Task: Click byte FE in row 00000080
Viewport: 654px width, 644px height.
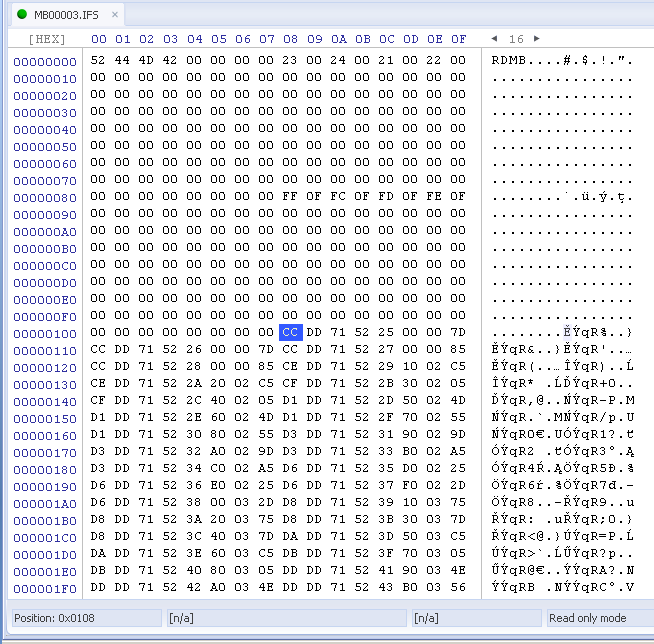Action: tap(434, 196)
